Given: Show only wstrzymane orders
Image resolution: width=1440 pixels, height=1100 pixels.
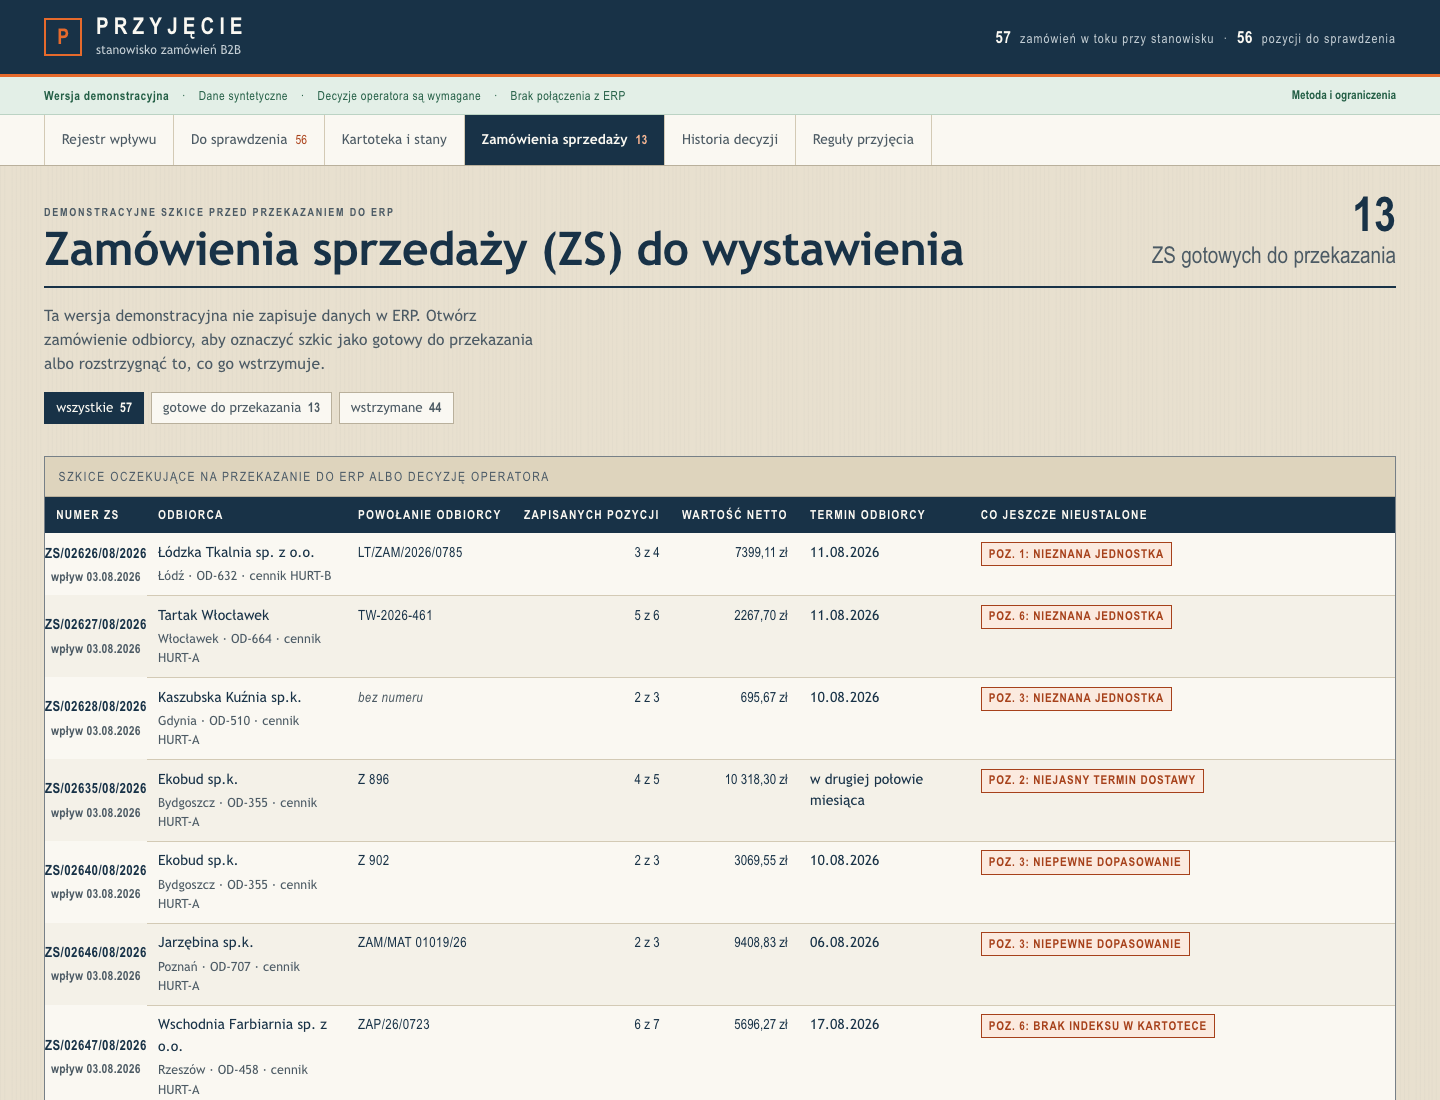Looking at the screenshot, I should click(396, 408).
